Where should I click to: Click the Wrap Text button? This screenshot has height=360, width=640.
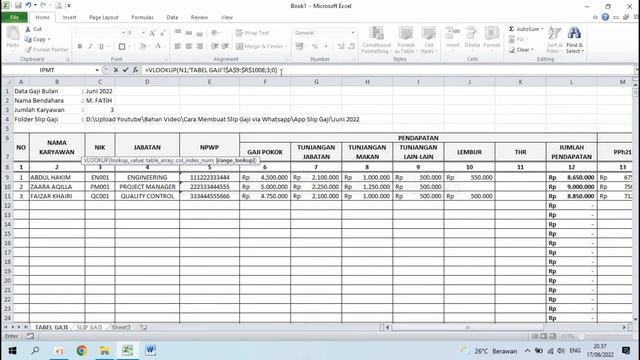(x=252, y=33)
